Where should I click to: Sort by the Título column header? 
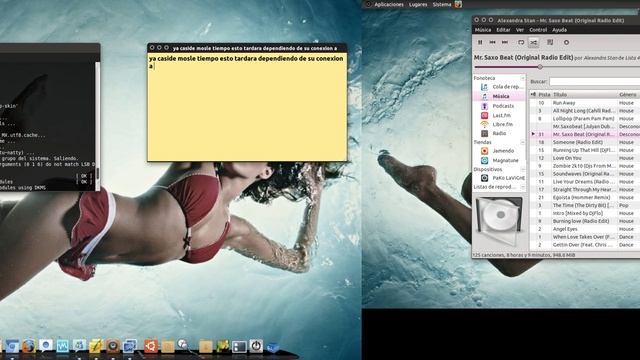coord(584,95)
